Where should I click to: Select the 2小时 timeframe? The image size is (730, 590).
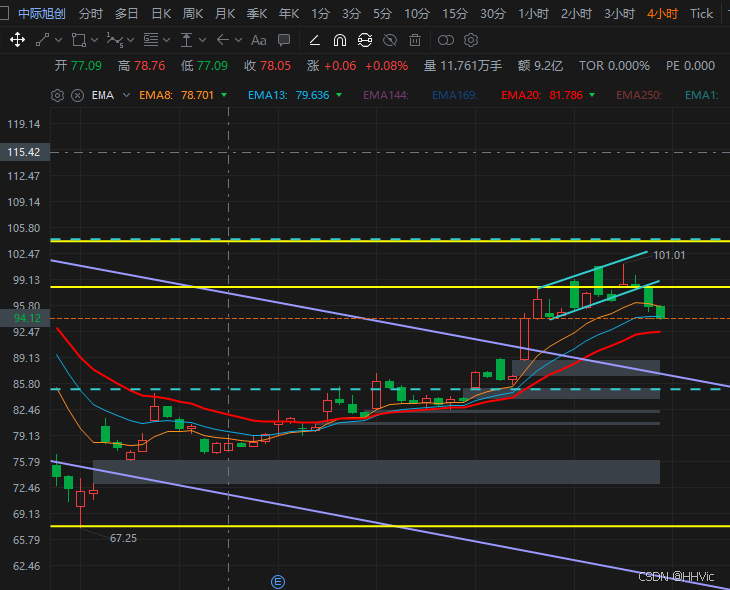pos(576,14)
